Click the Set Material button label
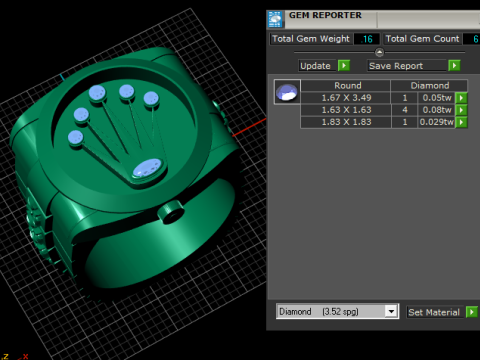This screenshot has width=480, height=360. [434, 312]
